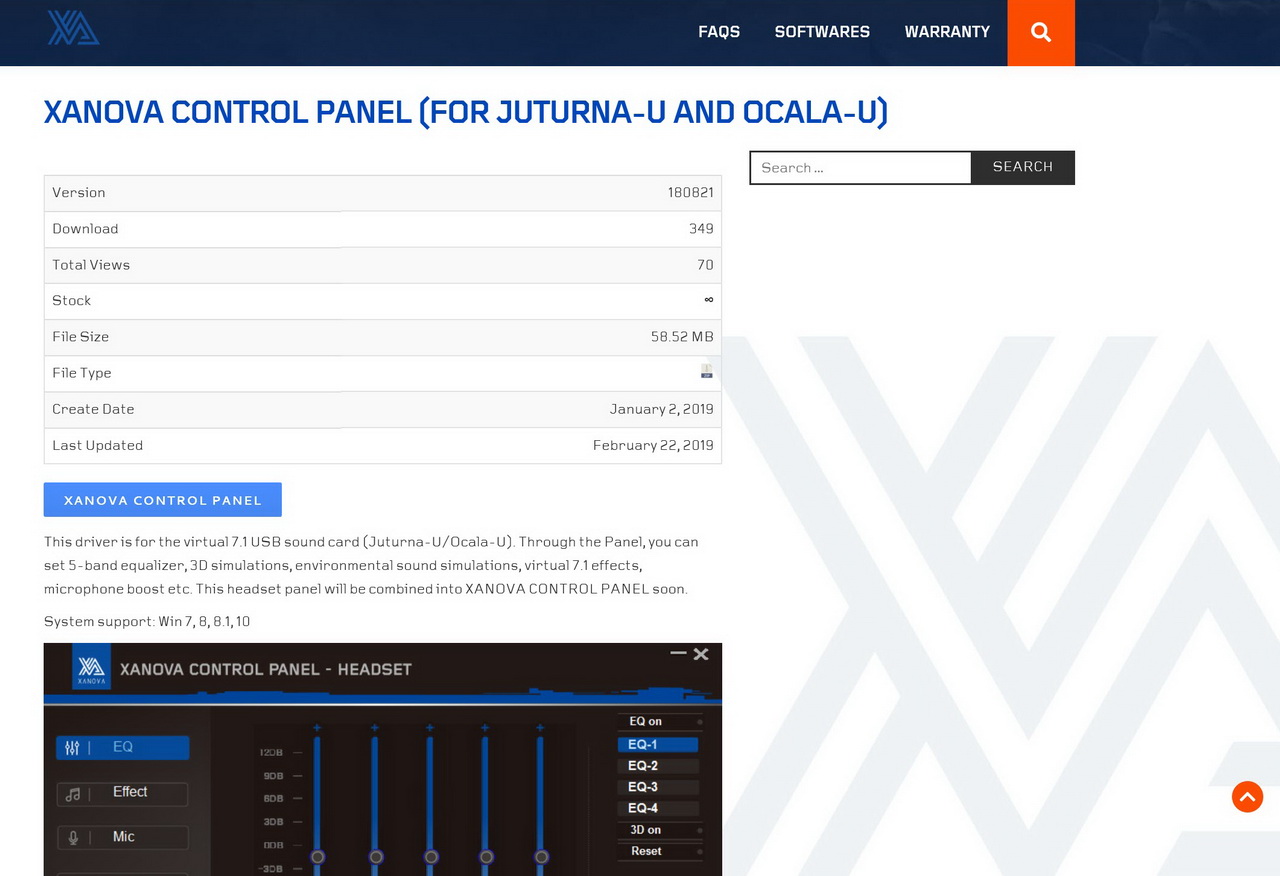Click the first equalizer band slider knob

(x=318, y=857)
